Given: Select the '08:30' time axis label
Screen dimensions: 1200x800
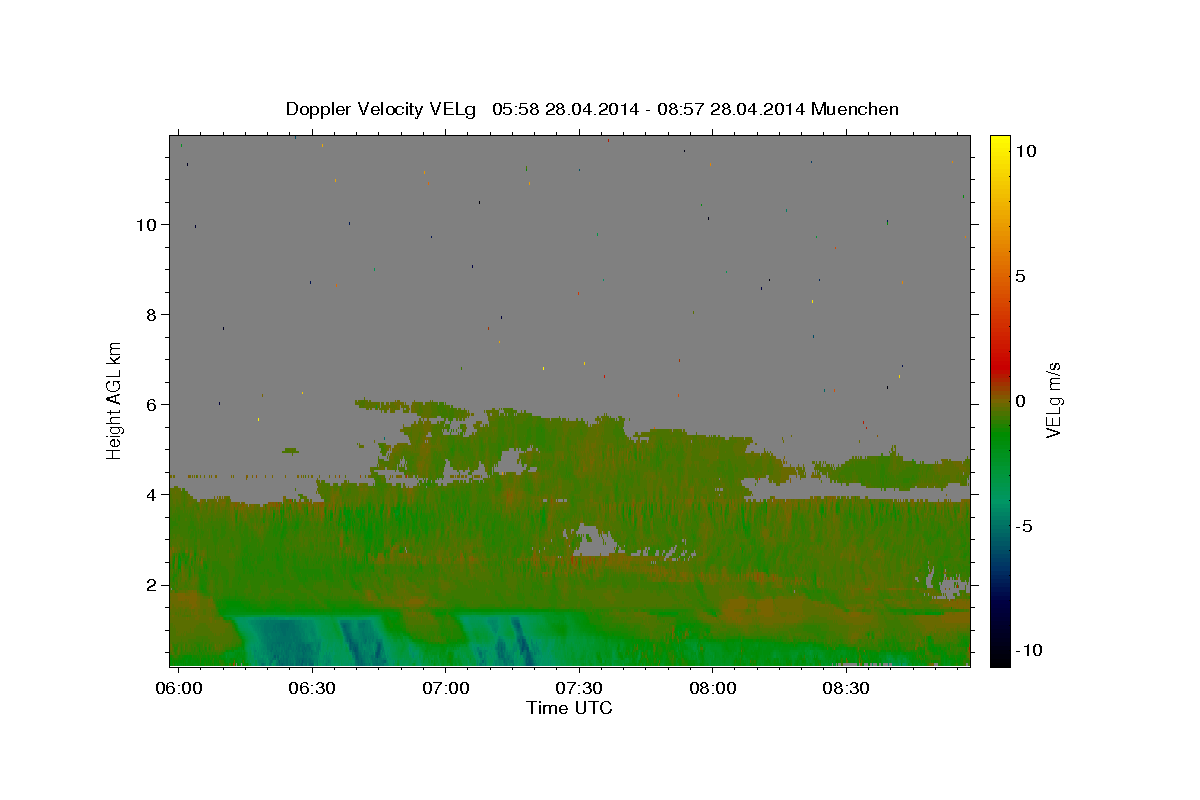Looking at the screenshot, I should 845,688.
